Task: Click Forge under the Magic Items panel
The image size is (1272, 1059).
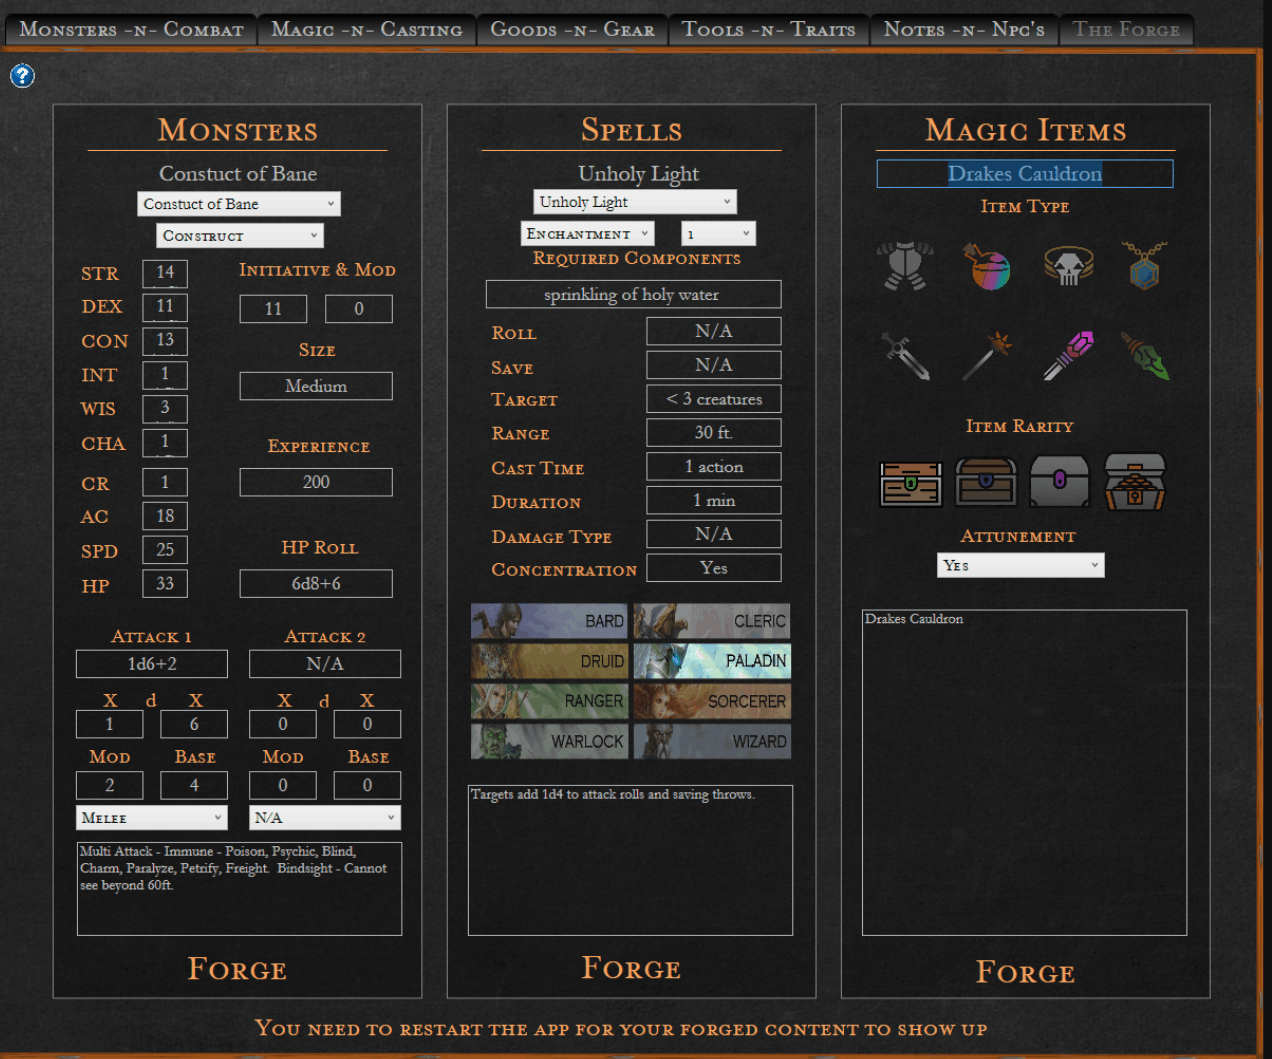Action: point(1025,972)
